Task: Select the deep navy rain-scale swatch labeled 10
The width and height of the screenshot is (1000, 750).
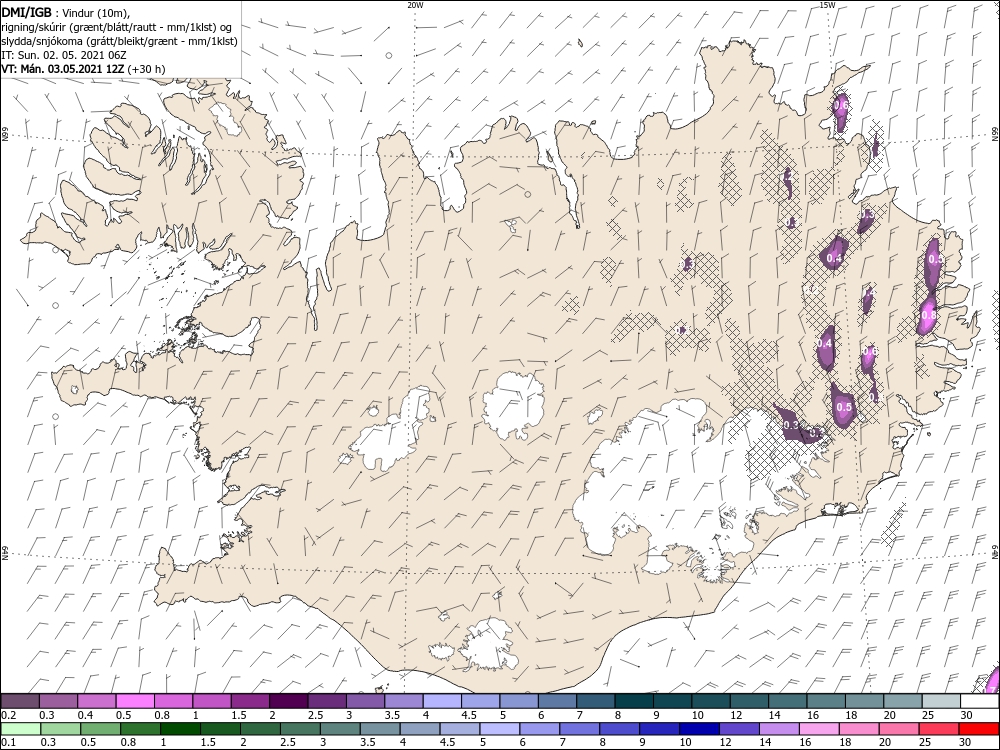Action: click(700, 729)
